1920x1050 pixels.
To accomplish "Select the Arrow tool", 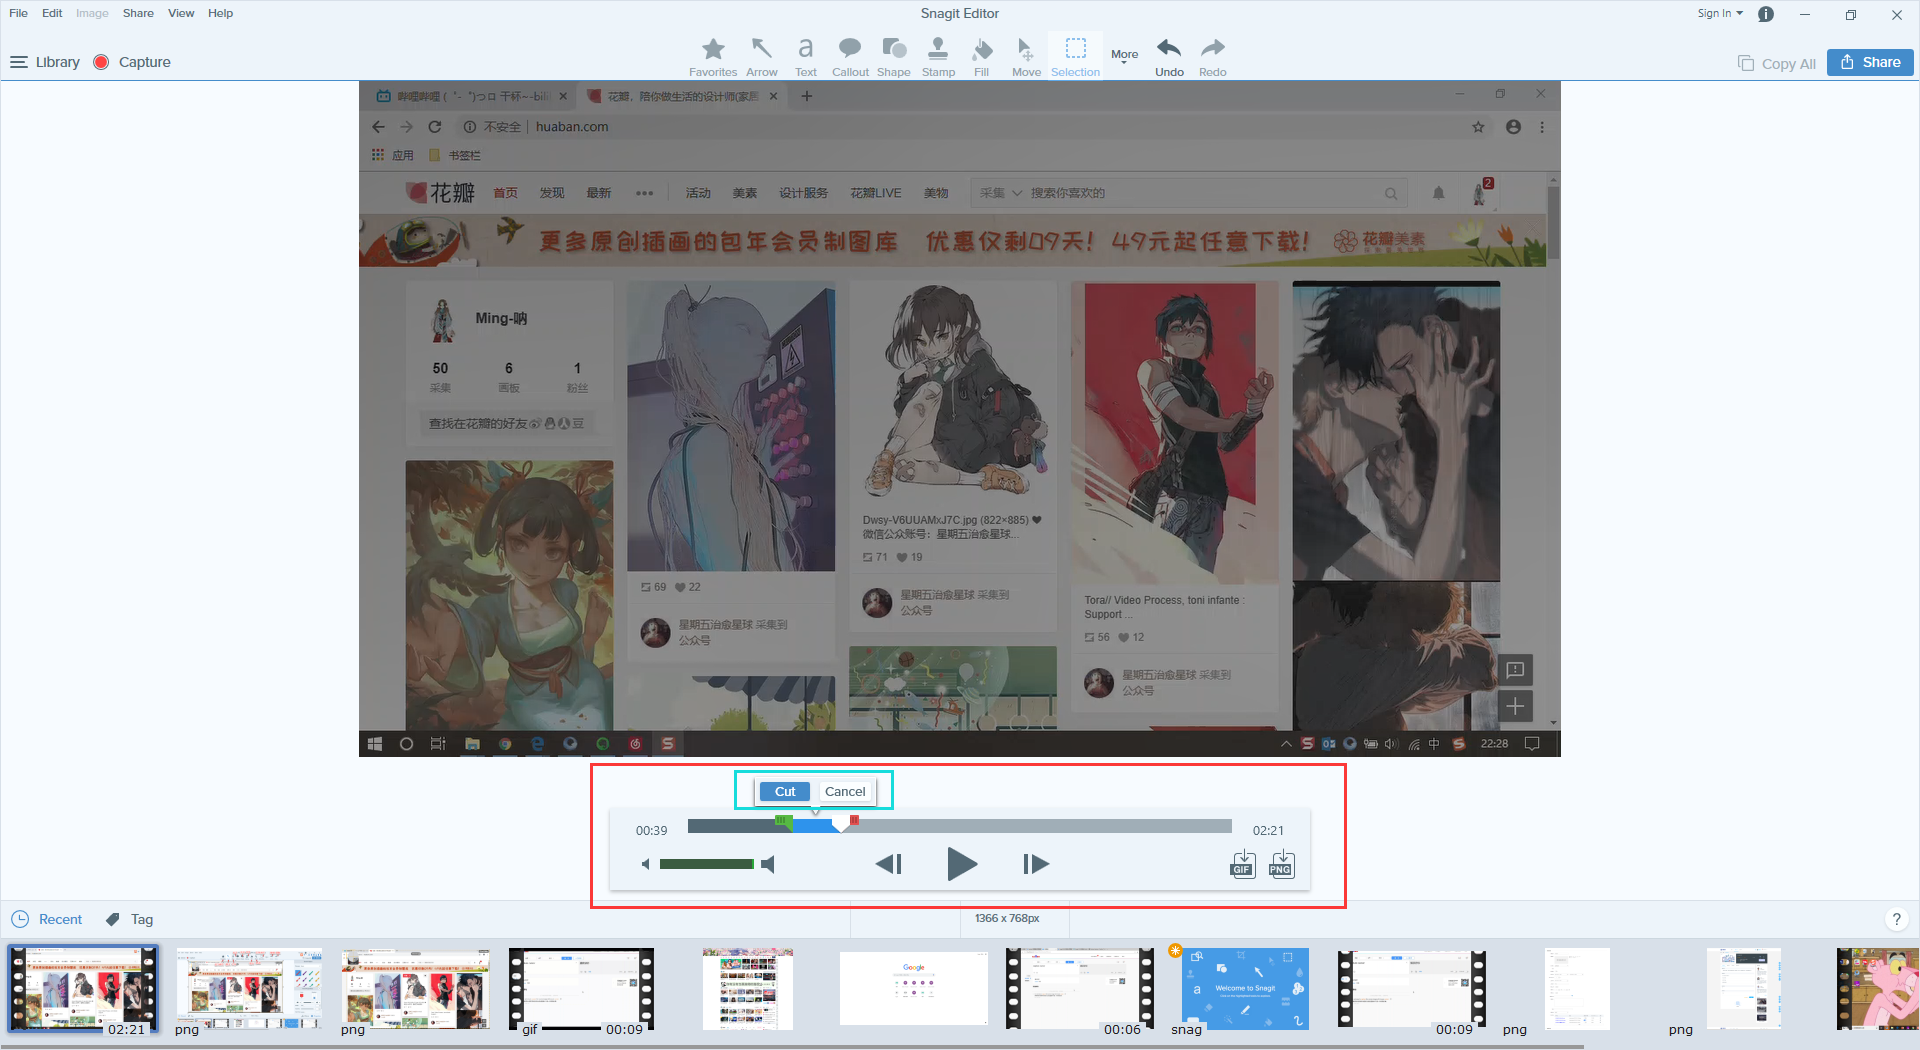I will (761, 56).
